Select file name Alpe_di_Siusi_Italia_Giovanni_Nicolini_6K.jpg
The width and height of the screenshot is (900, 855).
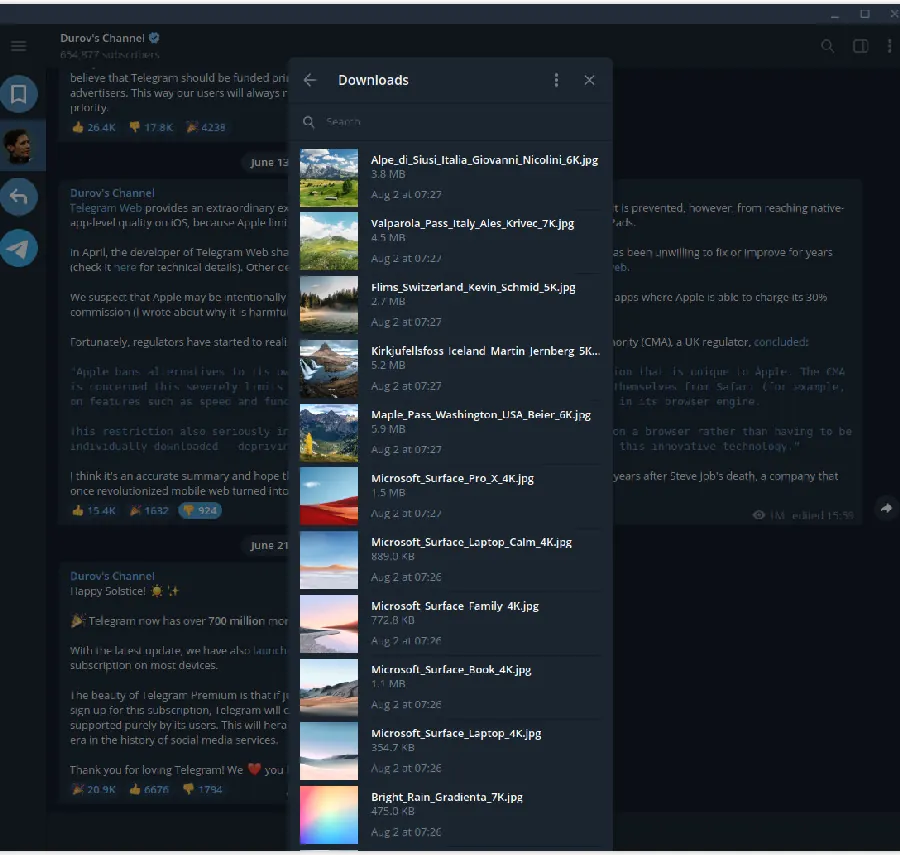[484, 160]
